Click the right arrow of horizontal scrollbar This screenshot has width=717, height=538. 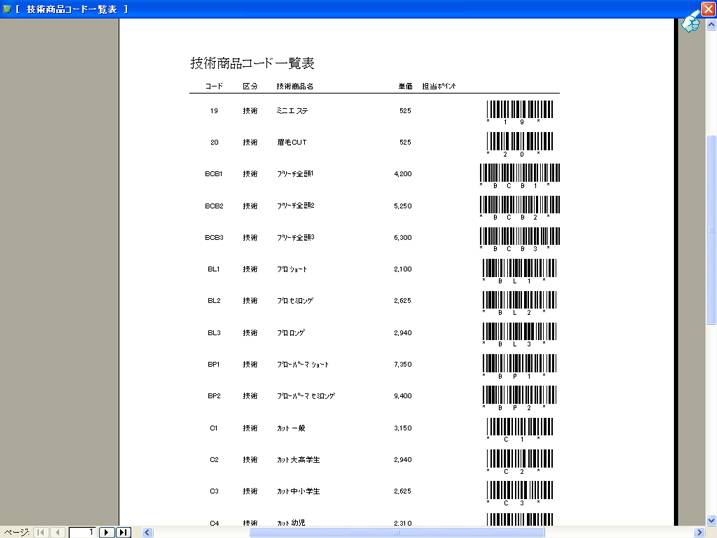pos(699,533)
